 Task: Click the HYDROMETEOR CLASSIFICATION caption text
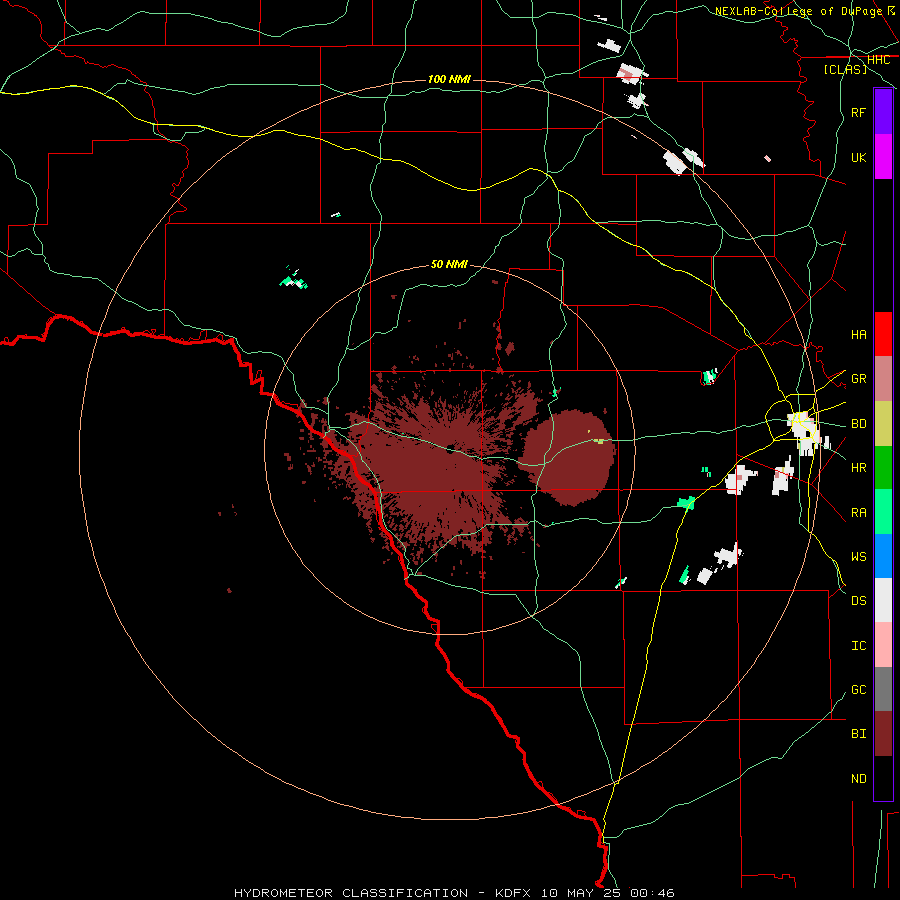click(x=351, y=893)
